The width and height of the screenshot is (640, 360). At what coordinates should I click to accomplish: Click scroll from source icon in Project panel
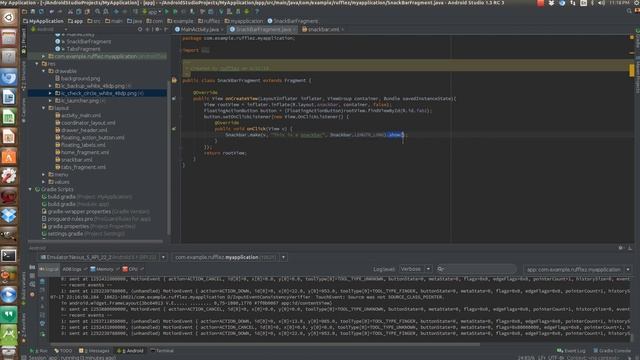coord(140,29)
